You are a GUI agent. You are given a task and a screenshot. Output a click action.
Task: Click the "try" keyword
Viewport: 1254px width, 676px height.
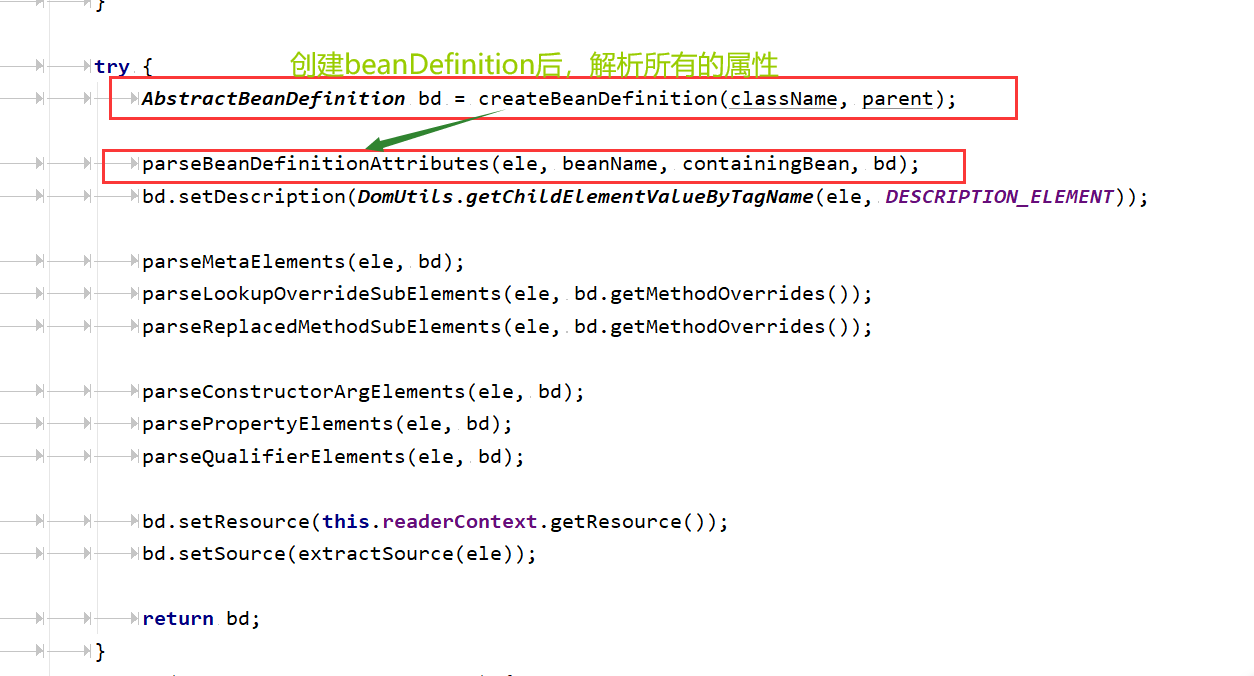112,67
